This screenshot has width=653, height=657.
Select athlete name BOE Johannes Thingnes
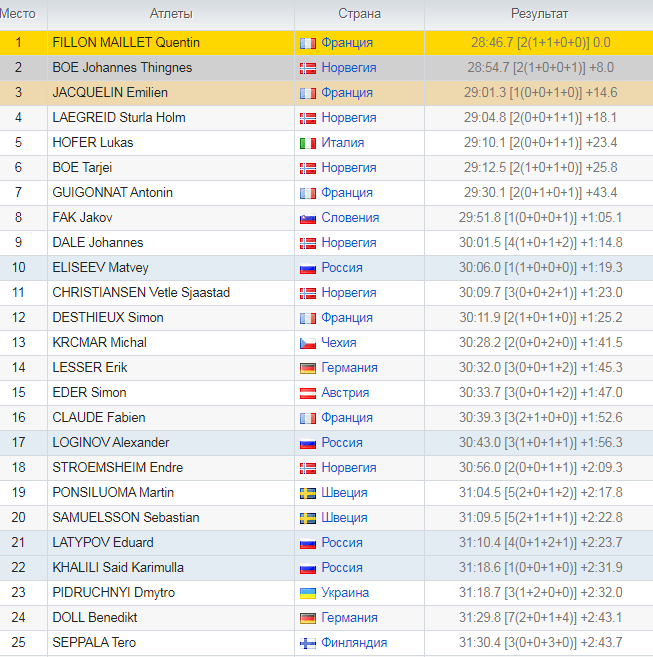pyautogui.click(x=122, y=67)
